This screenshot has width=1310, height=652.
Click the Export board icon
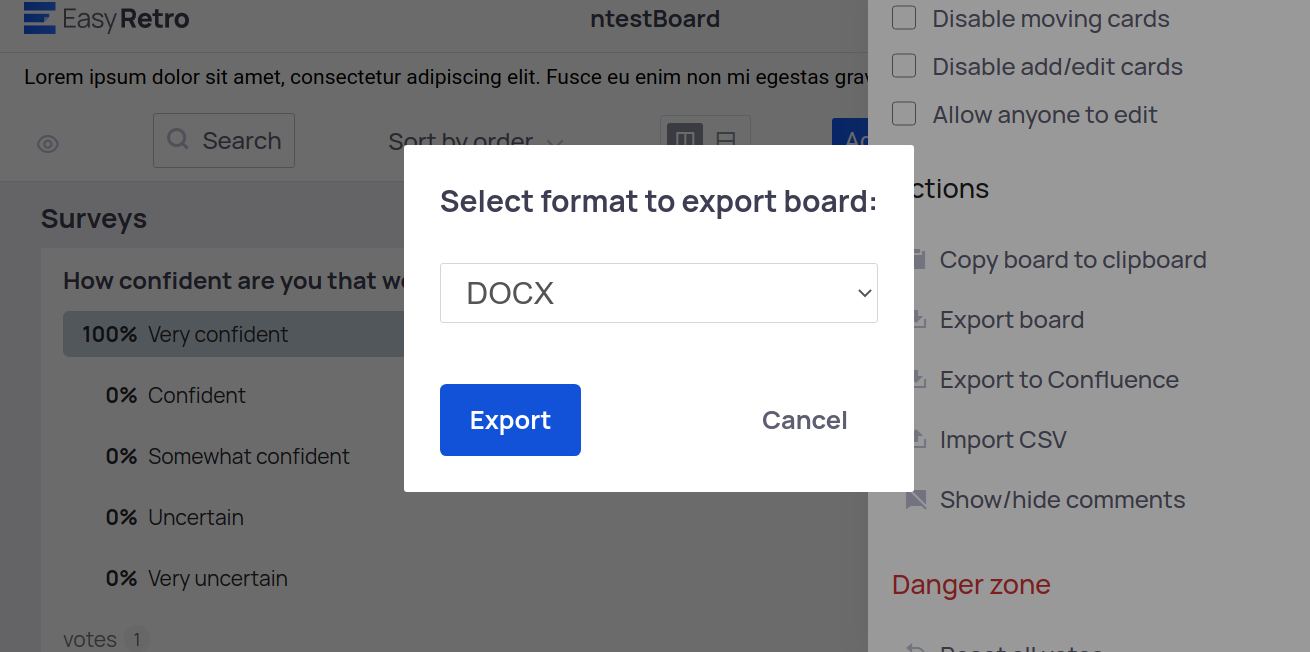[x=916, y=320]
